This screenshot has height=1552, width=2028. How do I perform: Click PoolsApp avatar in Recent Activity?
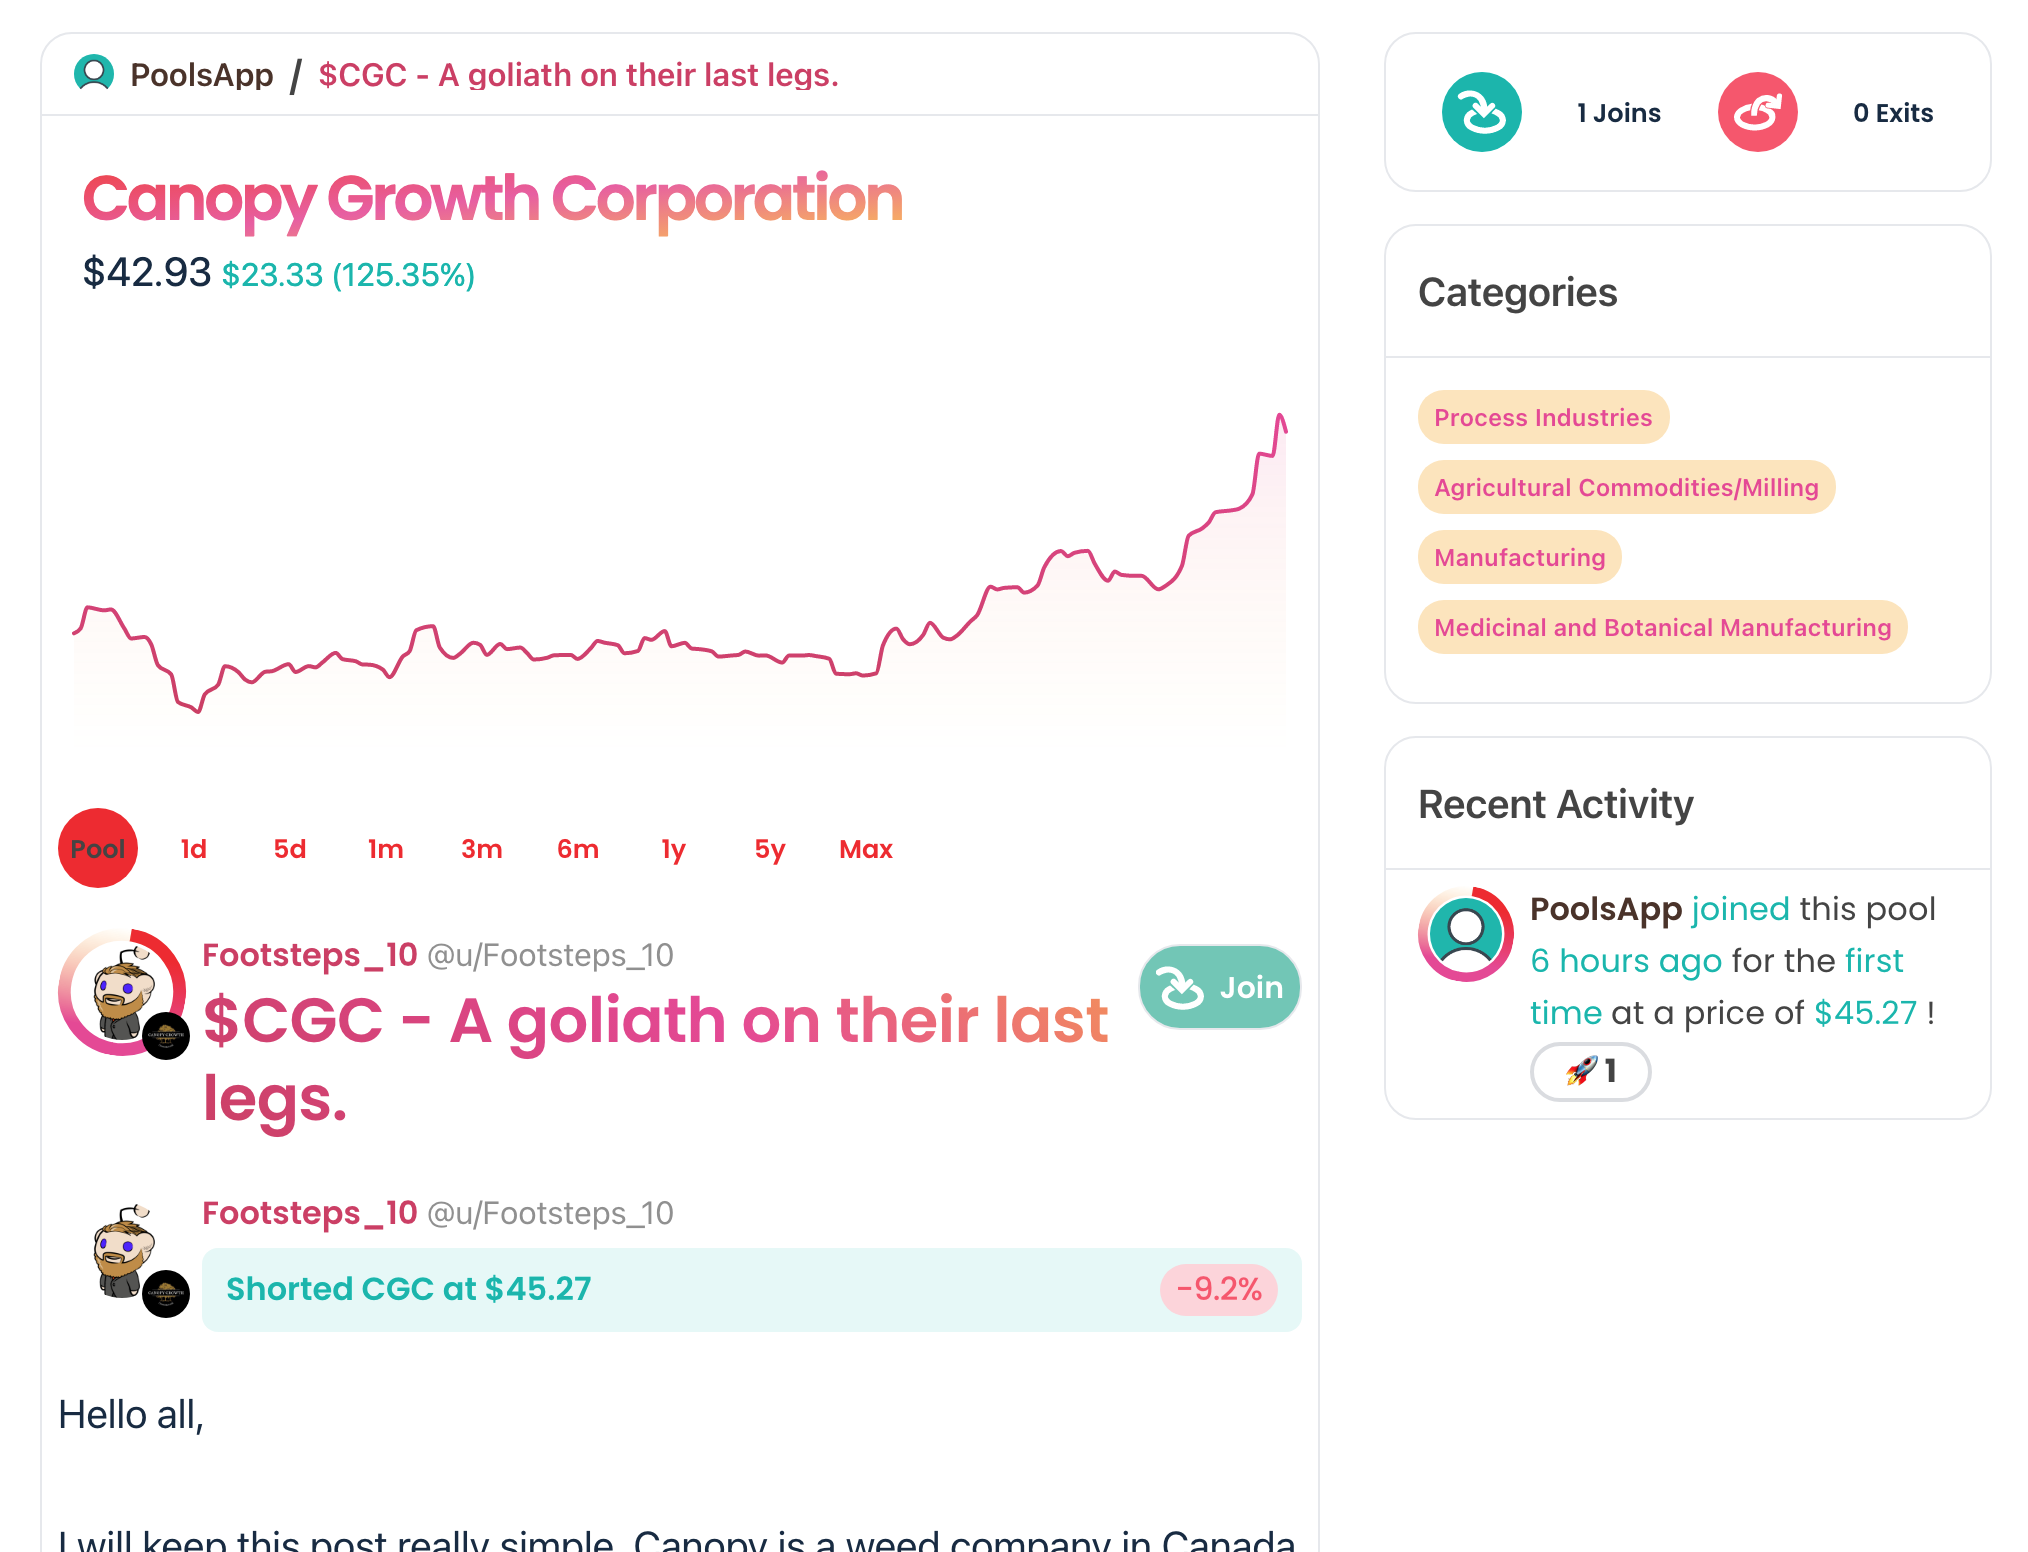1465,934
